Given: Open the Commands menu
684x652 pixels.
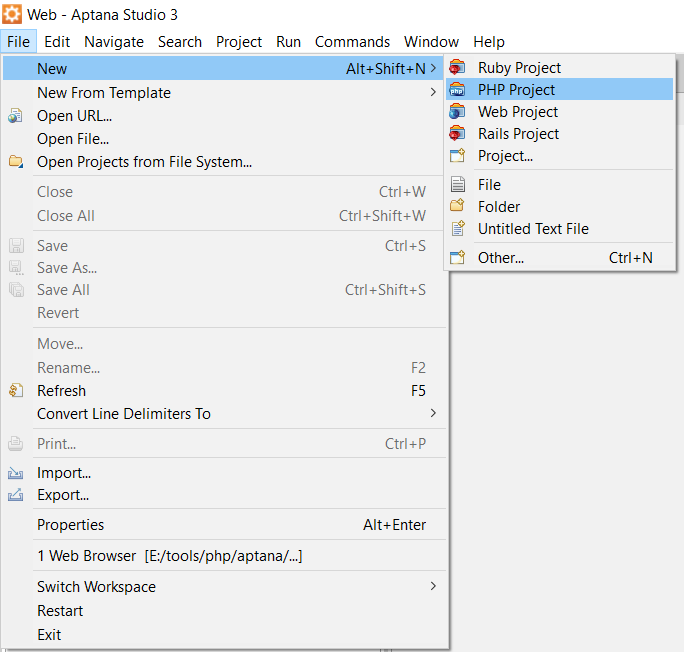Looking at the screenshot, I should click(x=352, y=42).
